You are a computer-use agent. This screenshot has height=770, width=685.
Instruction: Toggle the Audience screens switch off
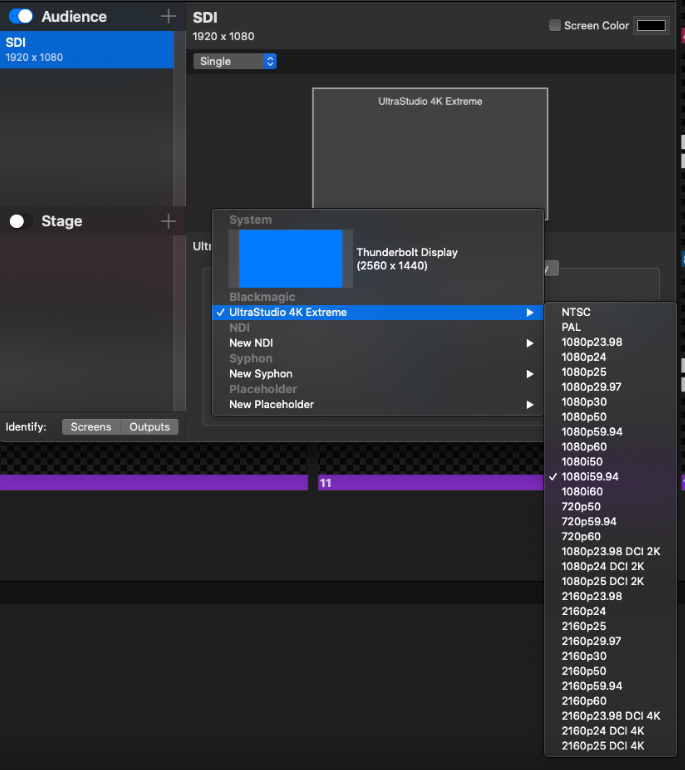click(x=21, y=16)
